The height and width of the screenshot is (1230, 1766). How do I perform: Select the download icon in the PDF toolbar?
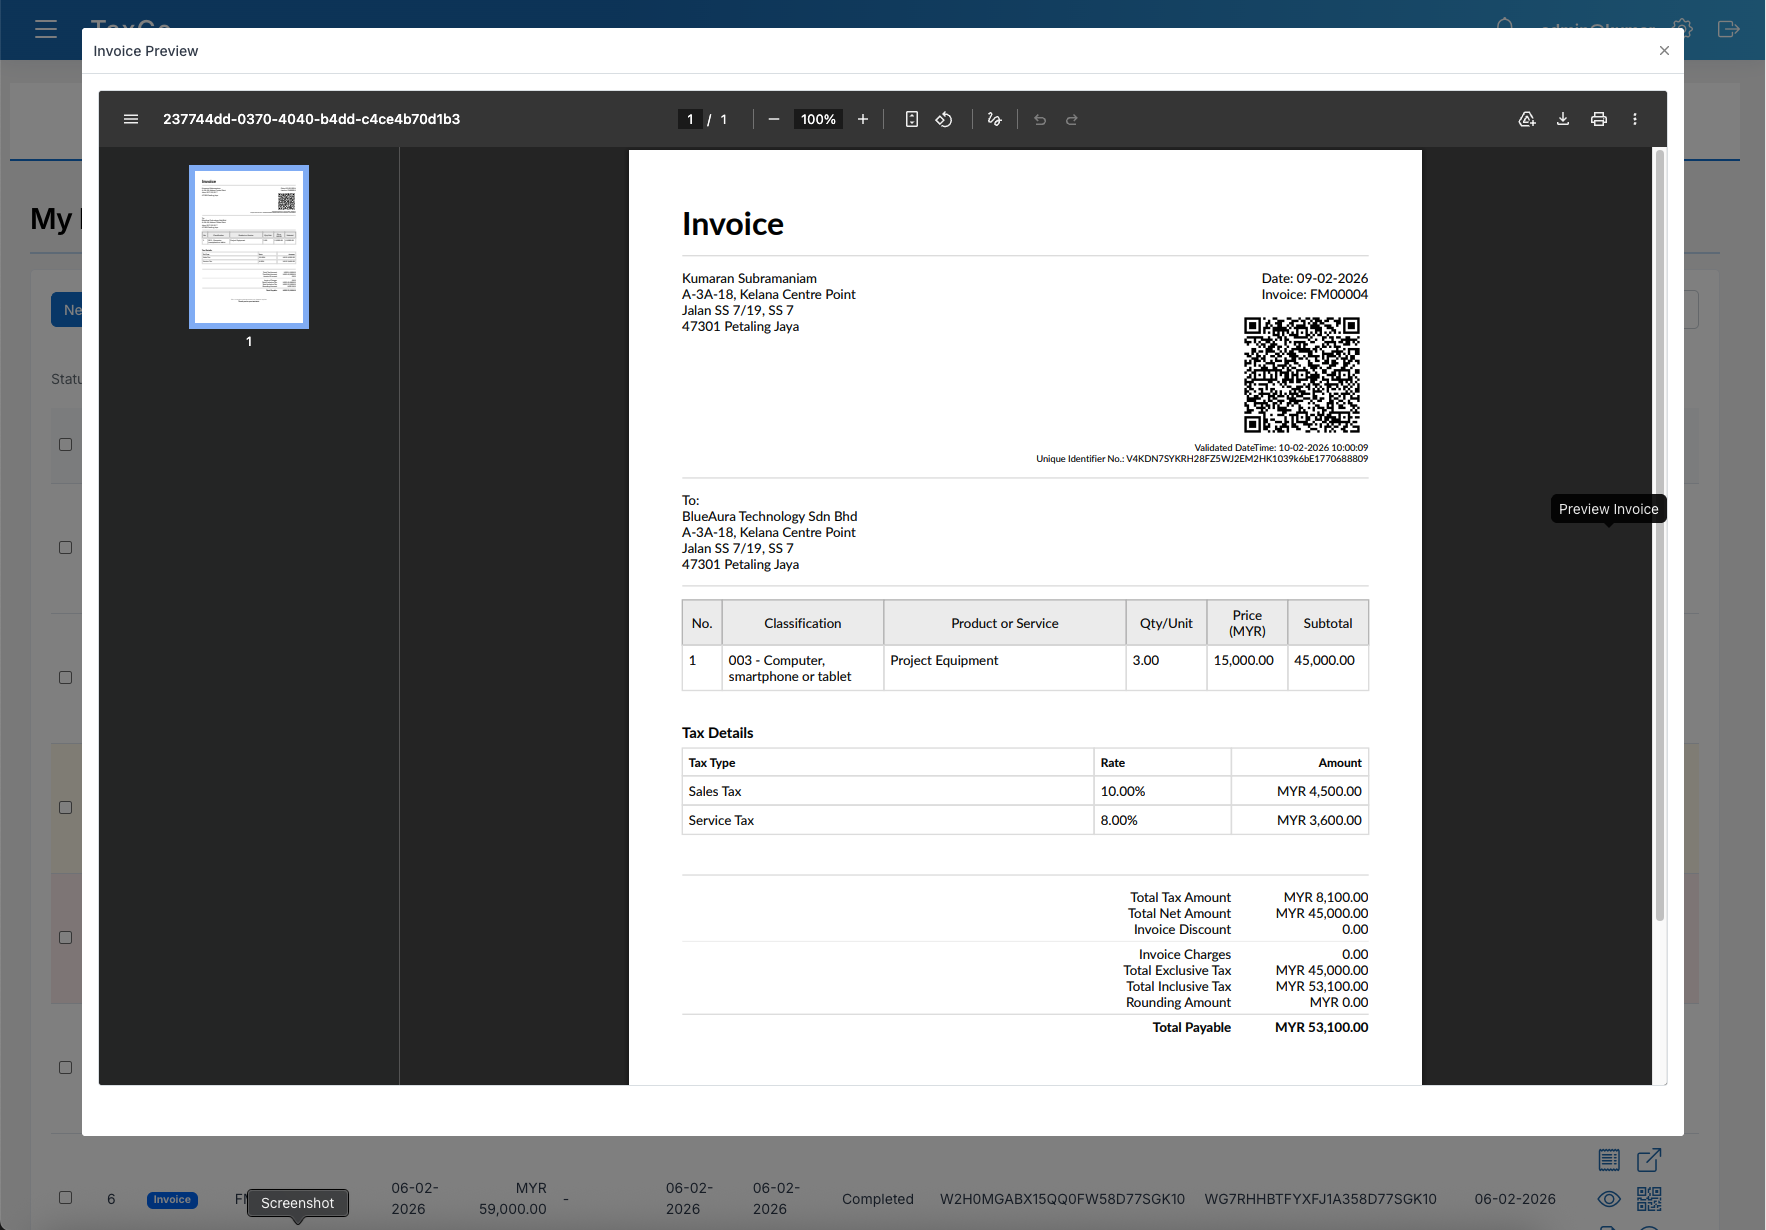[x=1563, y=118]
